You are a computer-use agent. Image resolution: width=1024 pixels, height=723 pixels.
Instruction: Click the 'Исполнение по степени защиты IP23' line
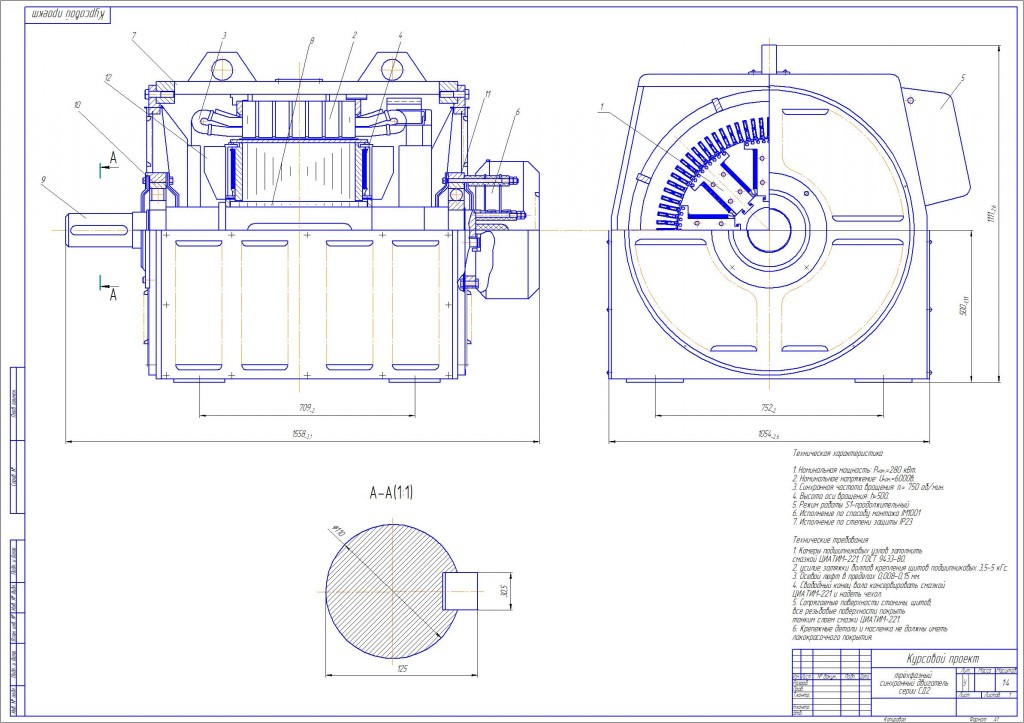click(852, 522)
